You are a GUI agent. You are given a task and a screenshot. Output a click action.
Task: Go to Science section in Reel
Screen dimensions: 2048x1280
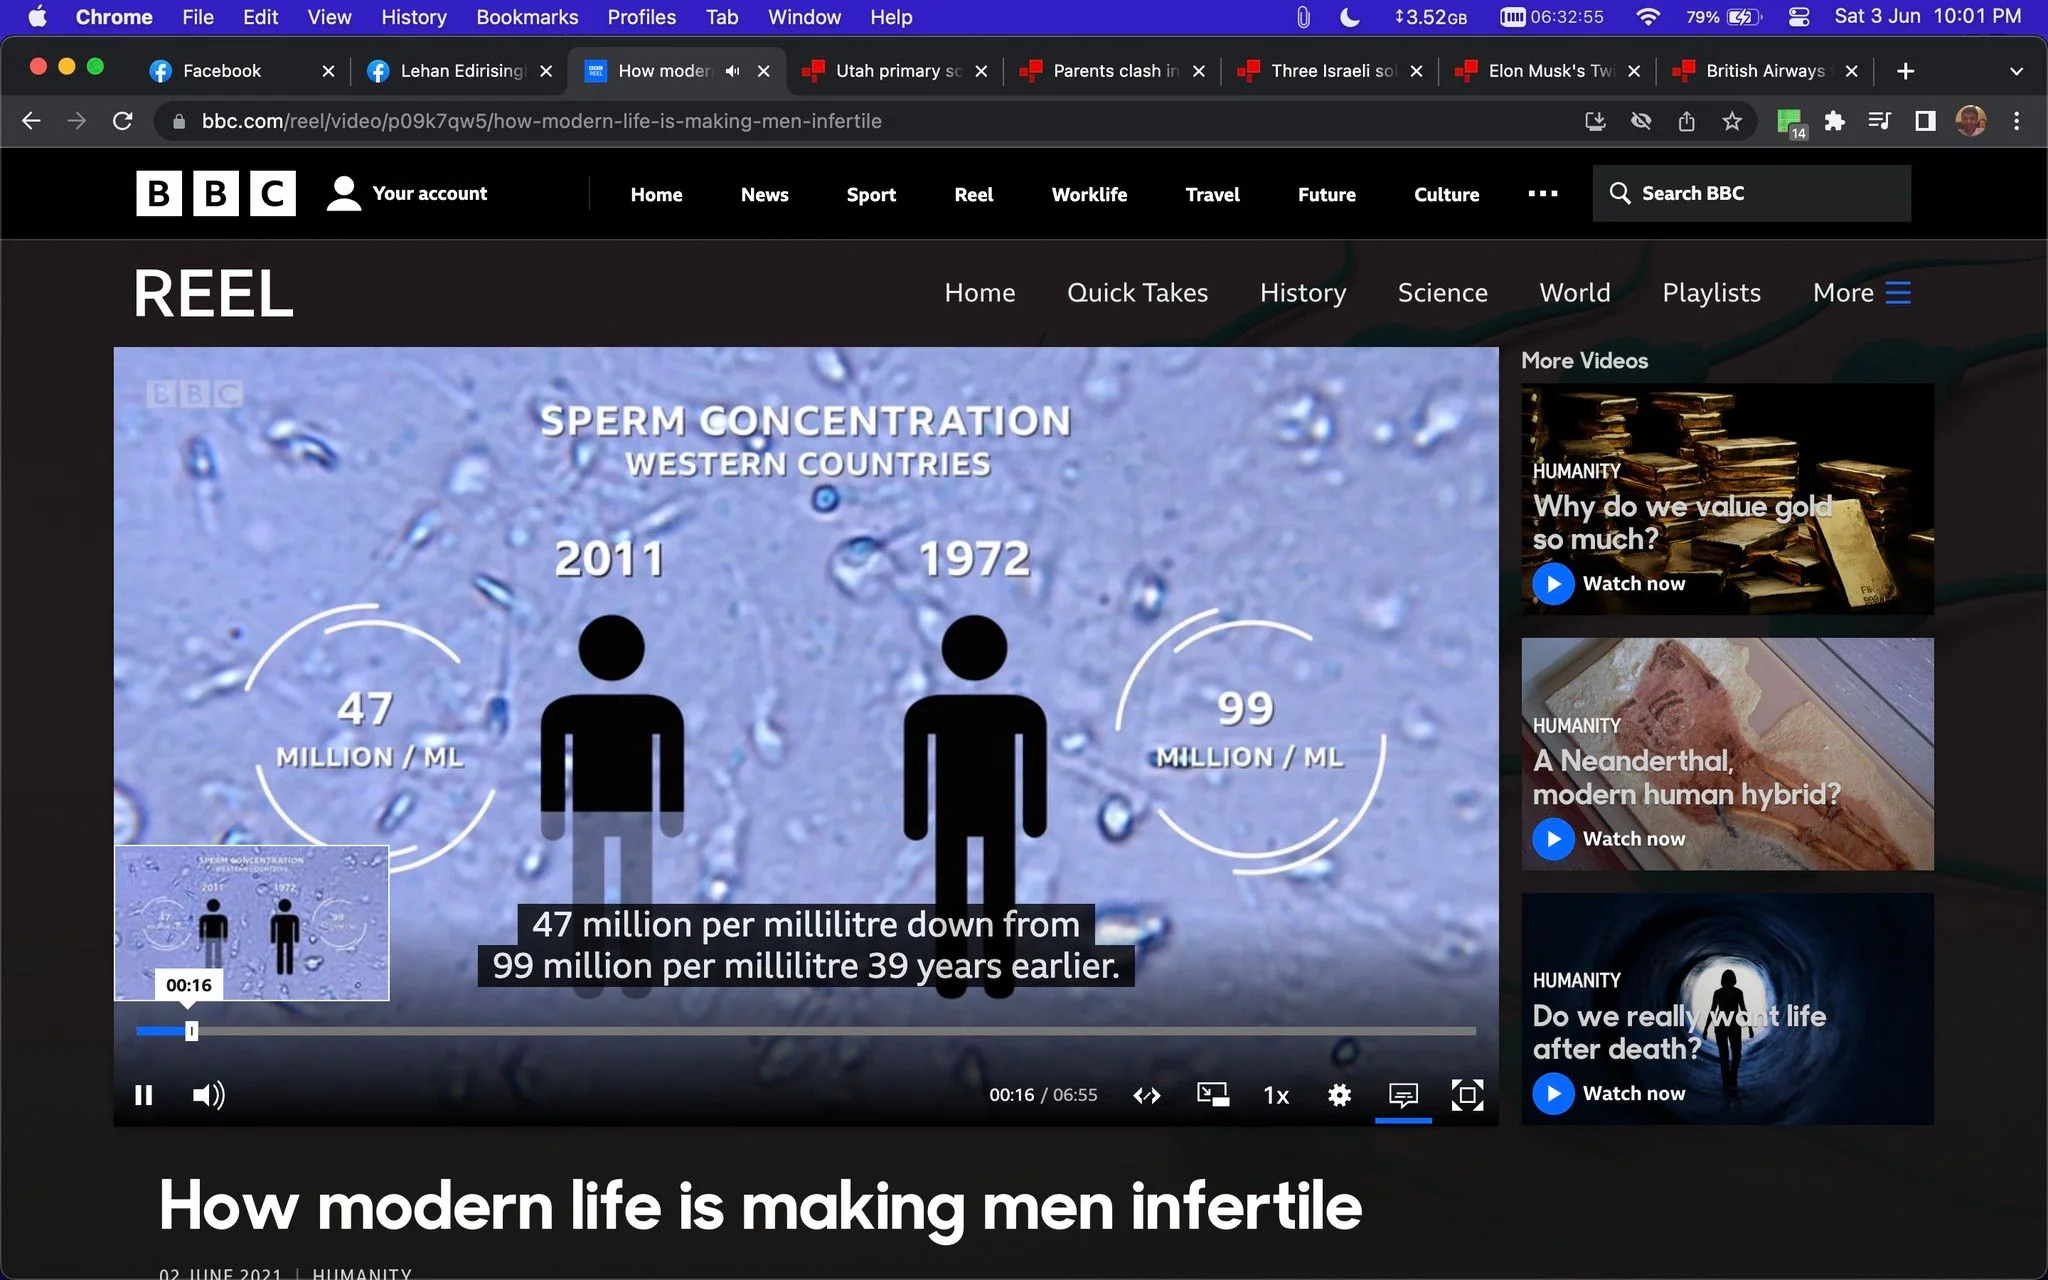pos(1442,293)
